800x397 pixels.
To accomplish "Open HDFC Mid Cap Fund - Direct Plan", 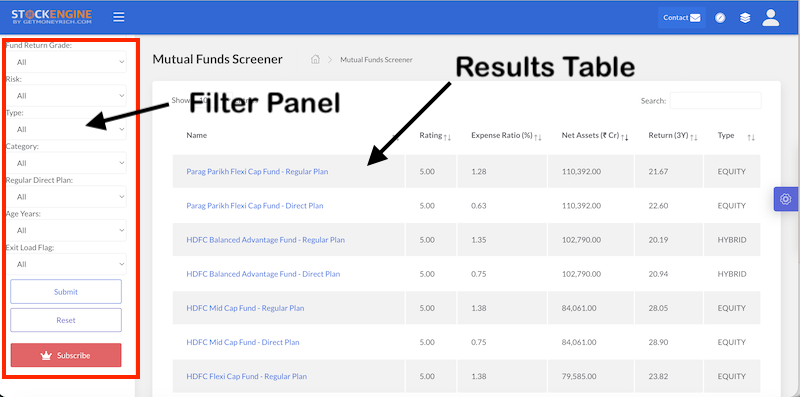I will click(243, 342).
